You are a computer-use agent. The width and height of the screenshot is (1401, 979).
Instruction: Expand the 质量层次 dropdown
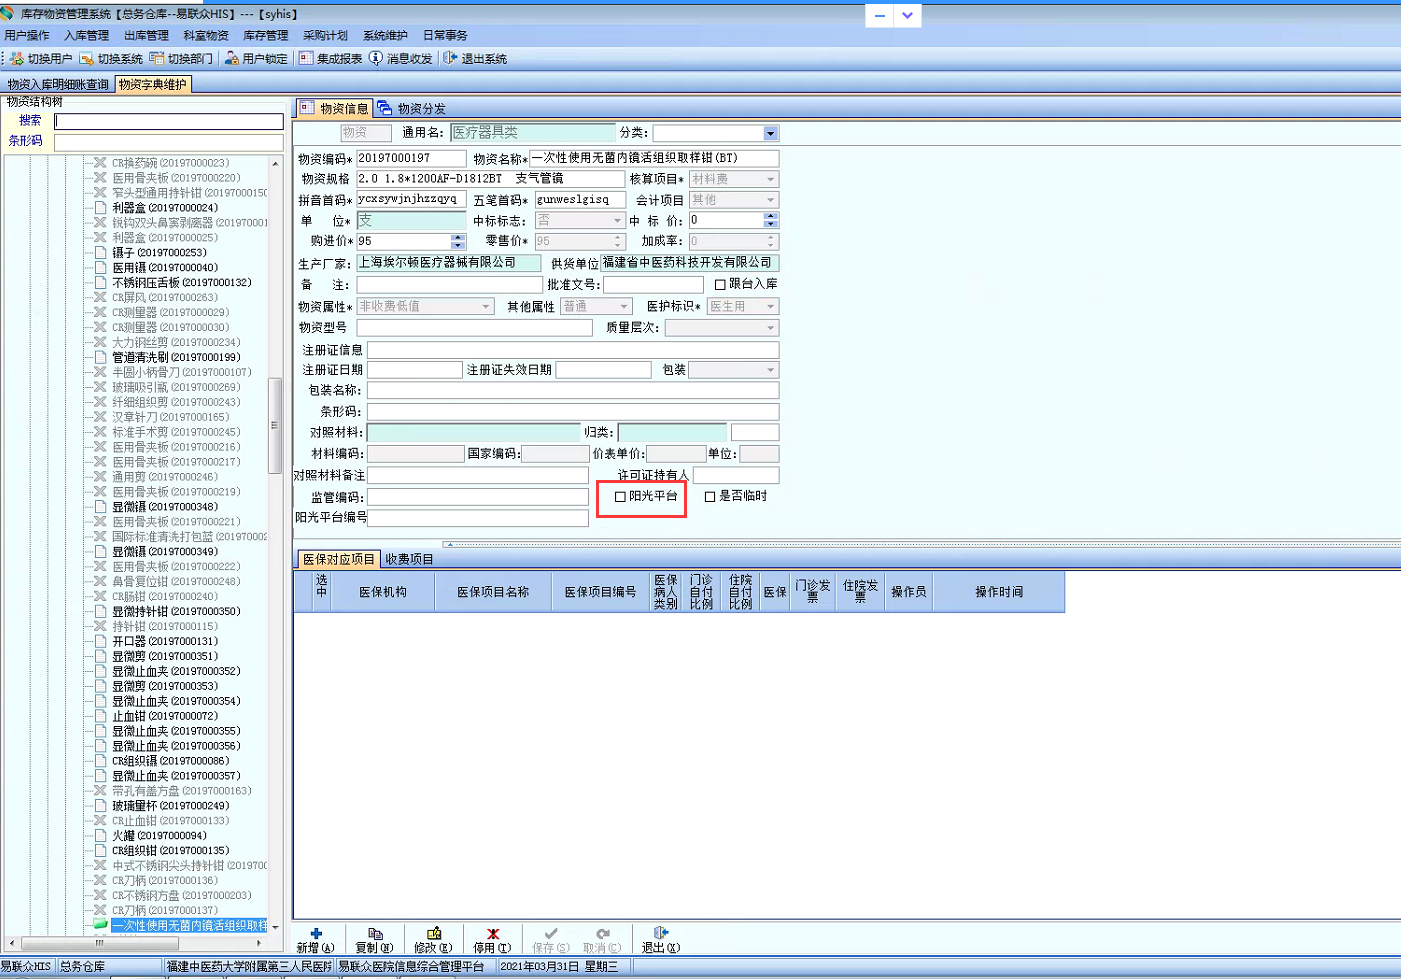click(770, 328)
